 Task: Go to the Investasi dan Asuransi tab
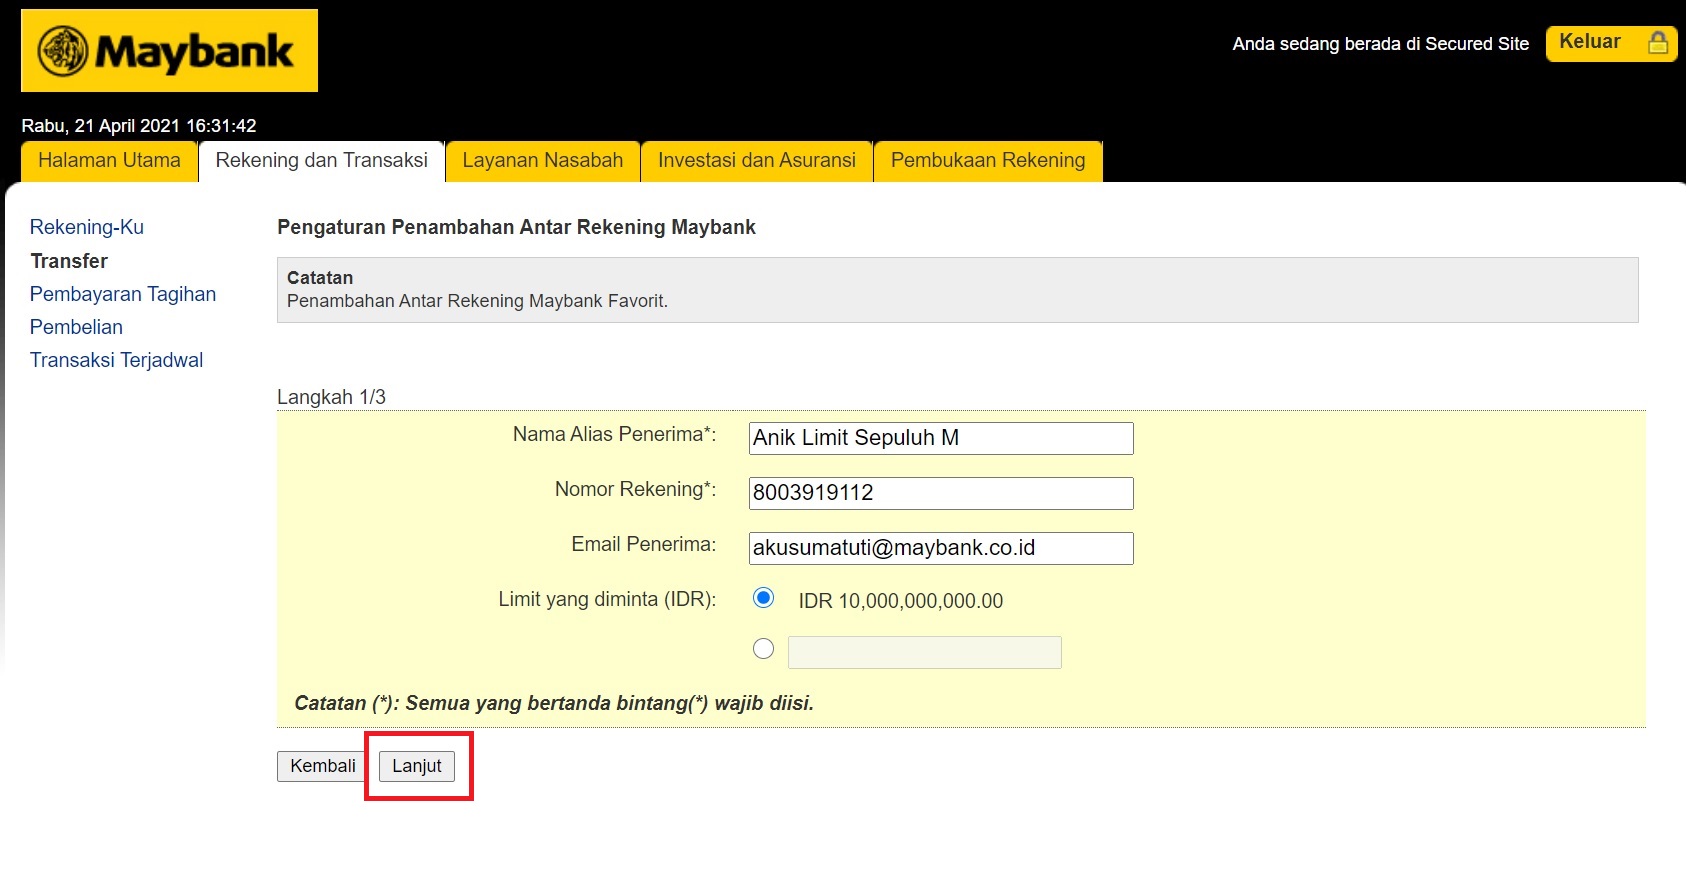click(756, 161)
